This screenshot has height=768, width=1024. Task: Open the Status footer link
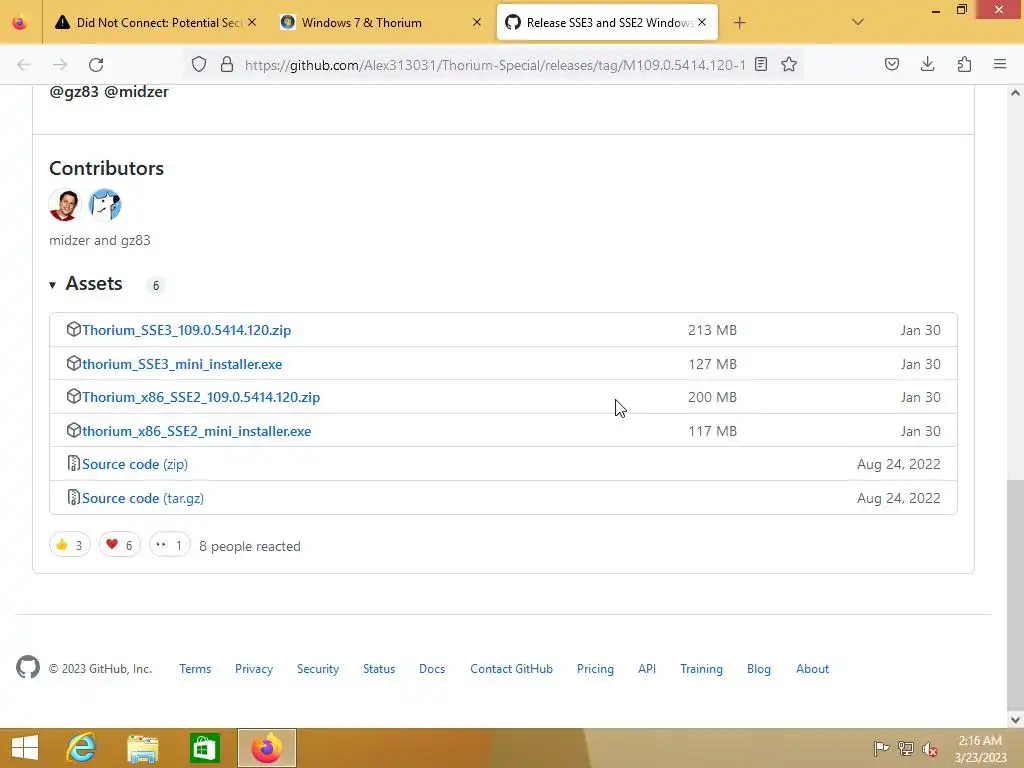click(379, 669)
